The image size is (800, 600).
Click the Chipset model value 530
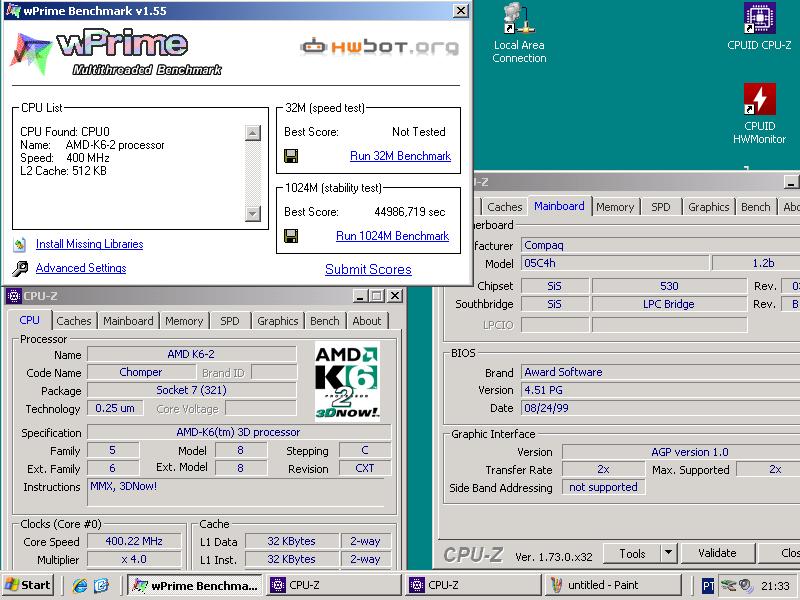point(669,286)
